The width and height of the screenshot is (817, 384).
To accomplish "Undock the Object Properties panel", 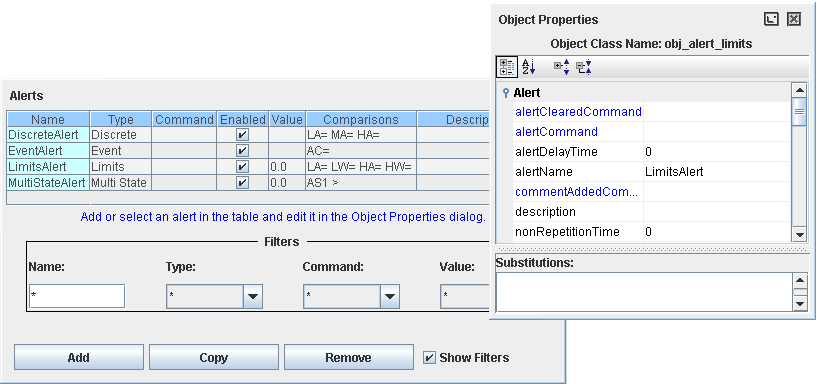I will pos(771,20).
